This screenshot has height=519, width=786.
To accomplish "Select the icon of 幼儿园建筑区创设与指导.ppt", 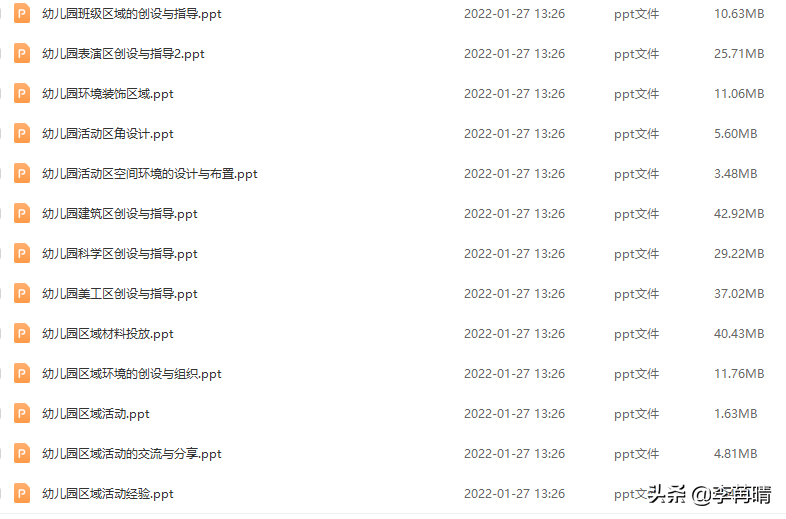I will point(22,214).
